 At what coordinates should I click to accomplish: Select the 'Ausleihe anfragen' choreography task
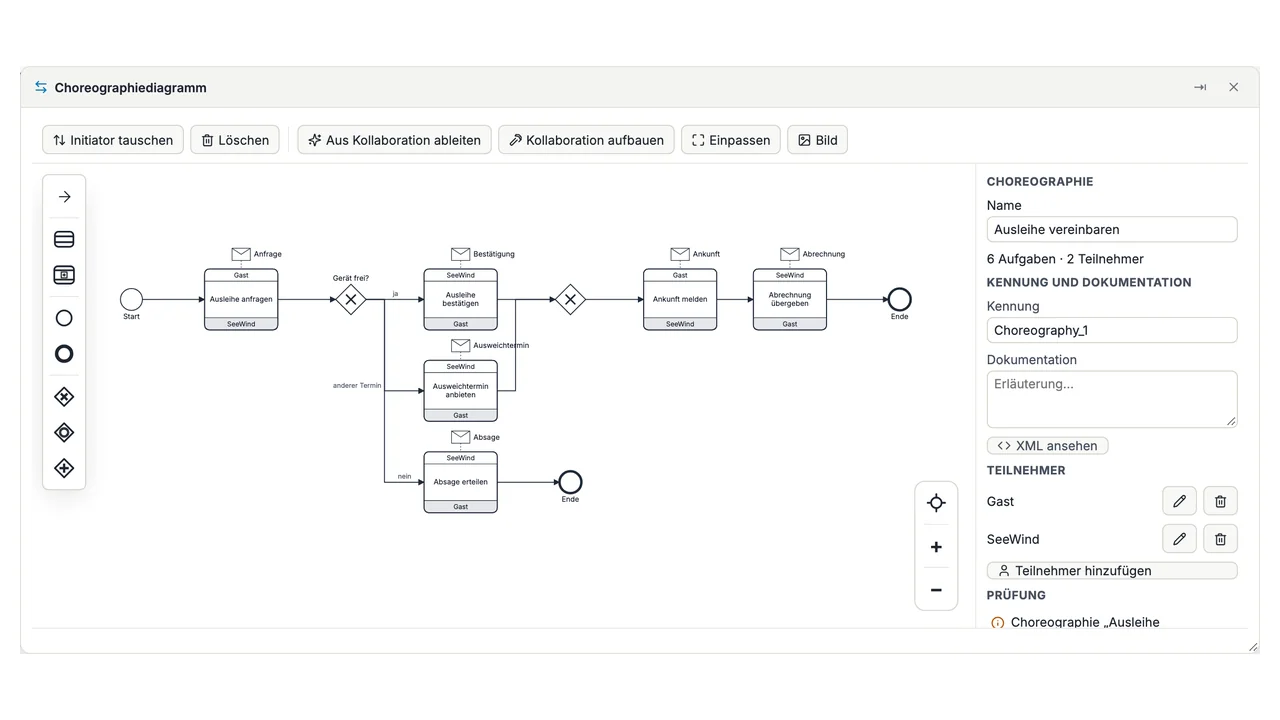(241, 299)
